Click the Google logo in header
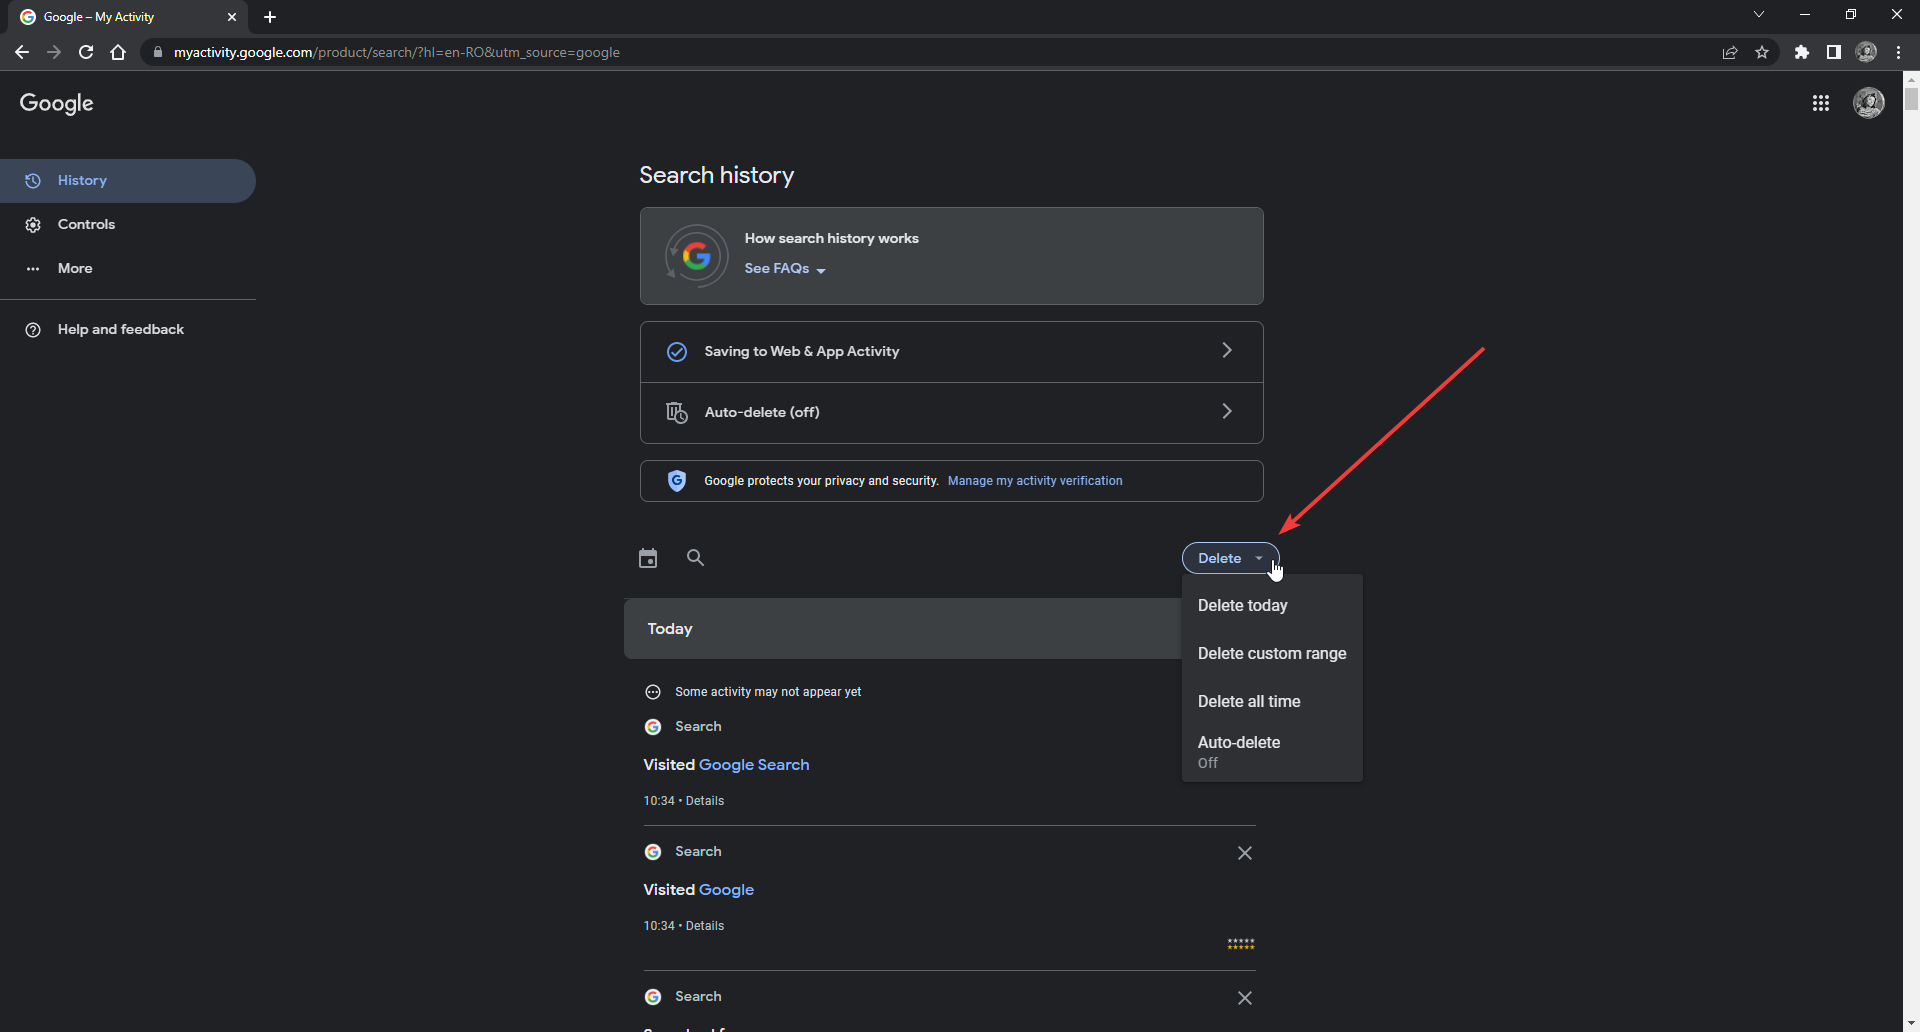The height and width of the screenshot is (1032, 1920). click(56, 103)
